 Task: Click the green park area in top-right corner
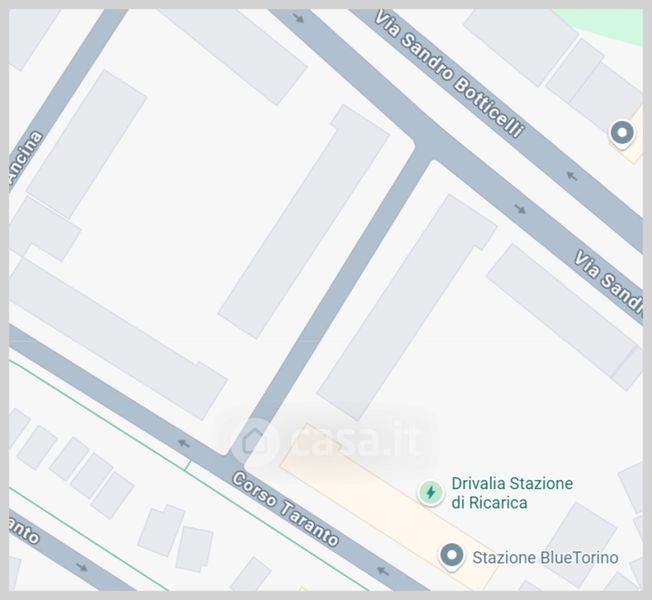click(x=604, y=24)
